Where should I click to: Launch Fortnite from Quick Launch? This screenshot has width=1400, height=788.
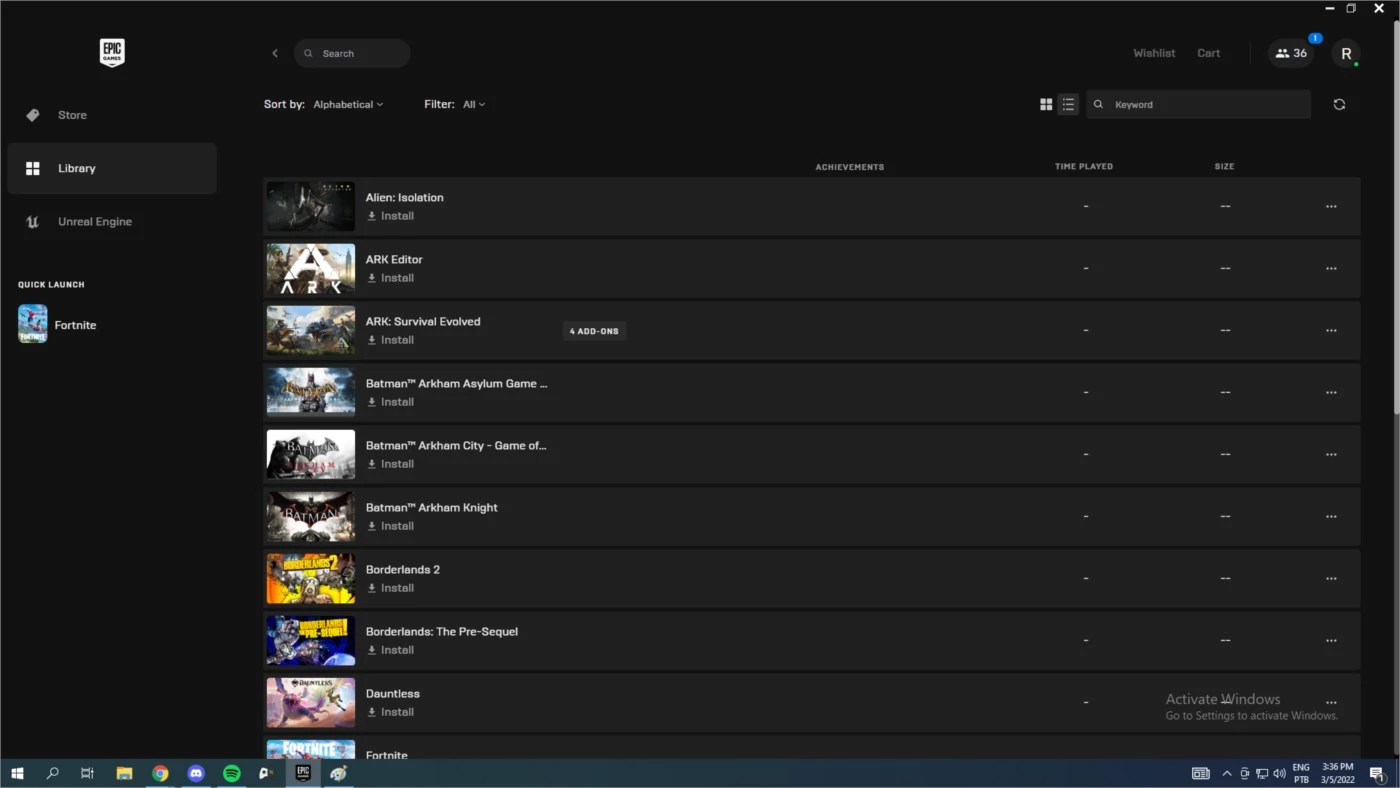coord(58,325)
